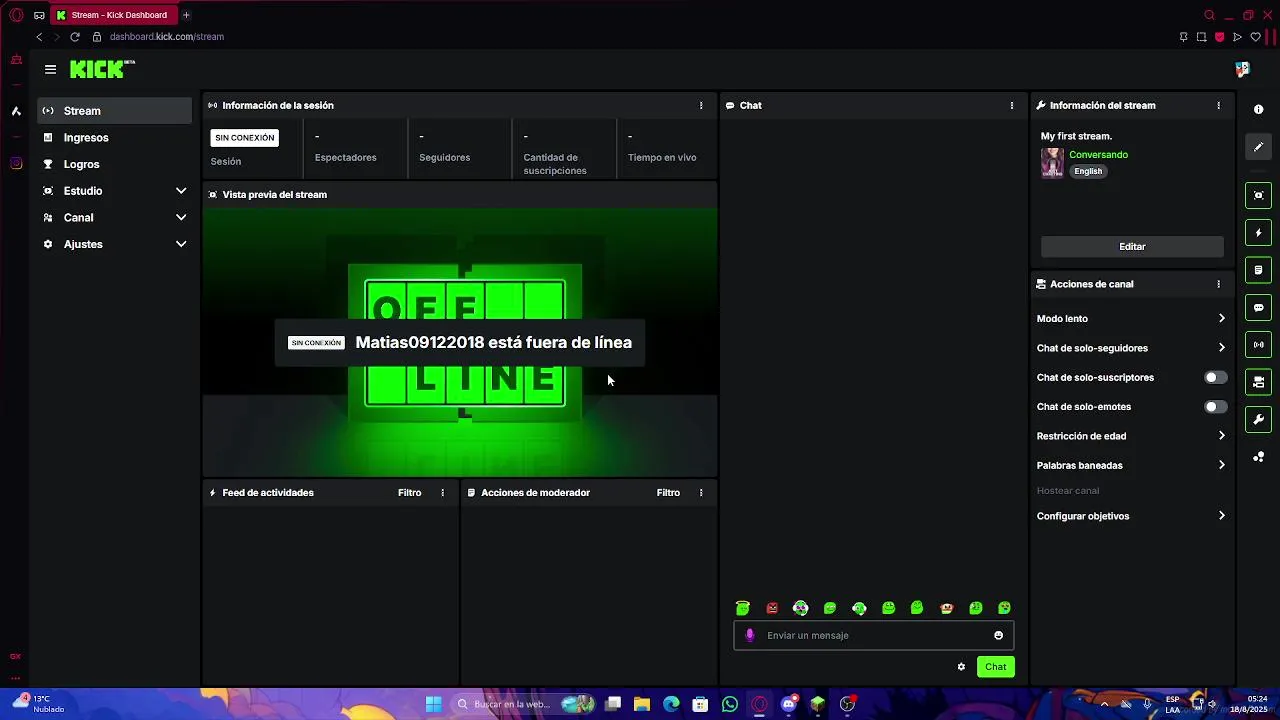Click the Conversando category thumbnail
Screen dimensions: 1280x720
(x=1052, y=163)
